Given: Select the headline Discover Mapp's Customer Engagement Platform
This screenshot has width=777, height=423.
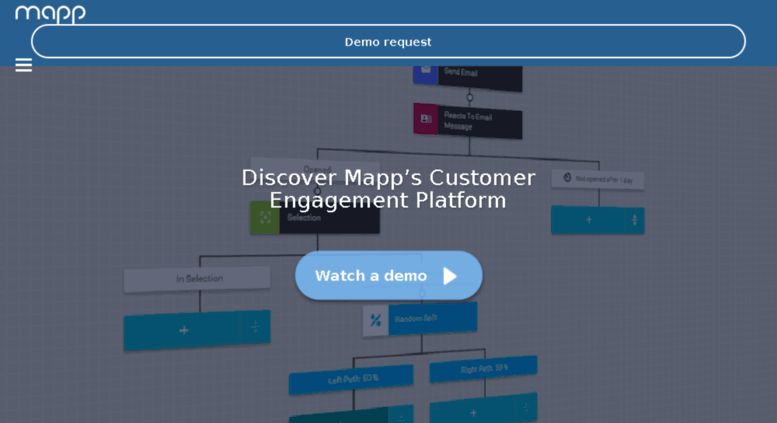Looking at the screenshot, I should 388,189.
